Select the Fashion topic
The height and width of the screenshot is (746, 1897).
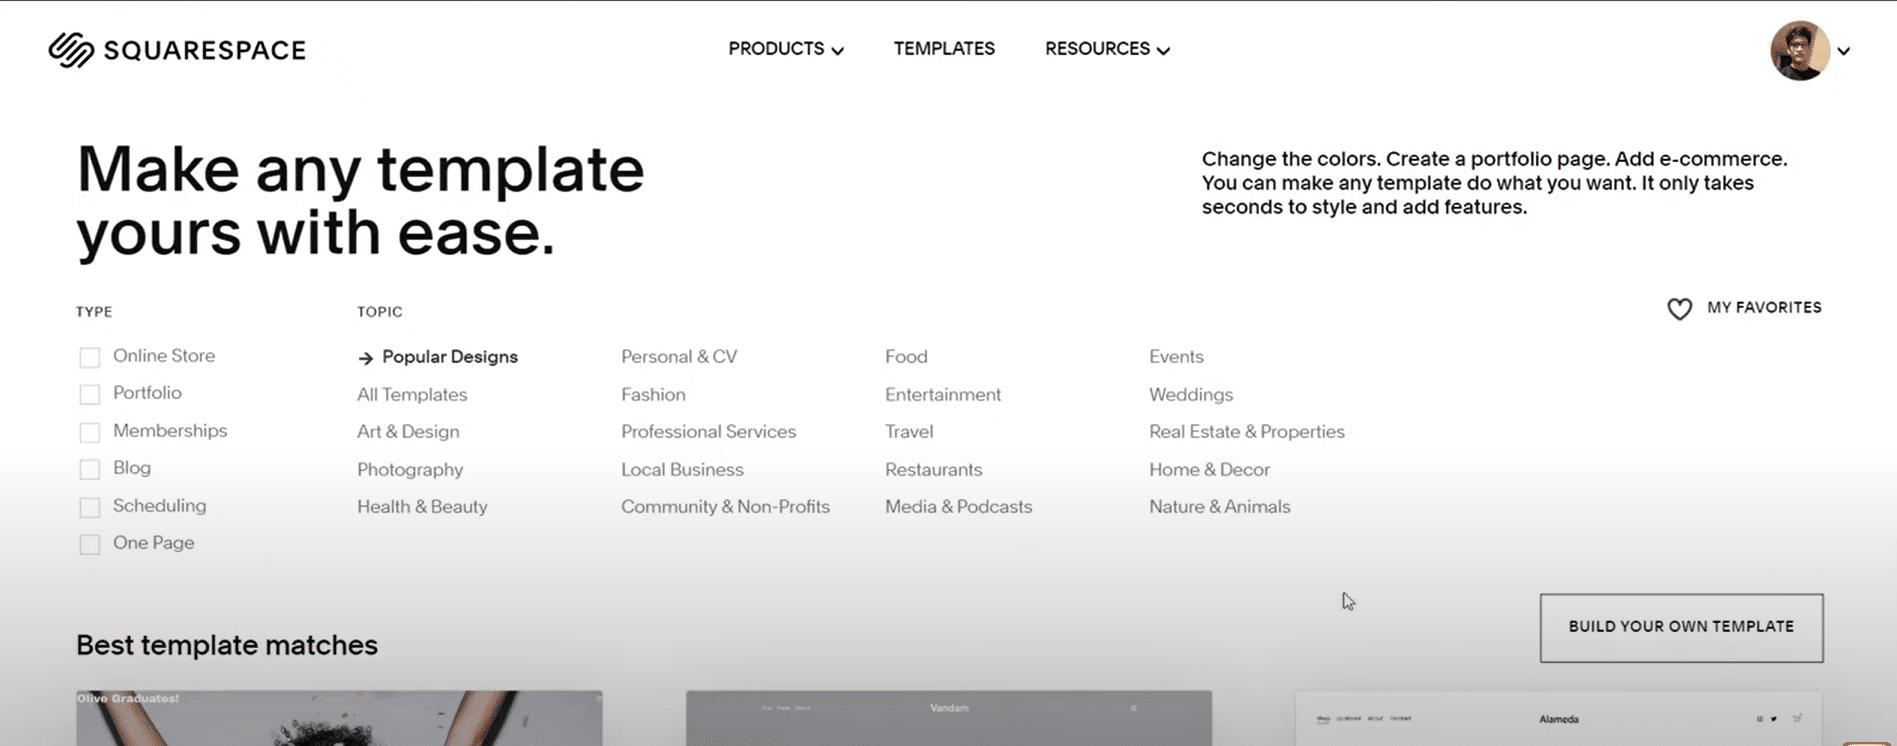(x=653, y=395)
